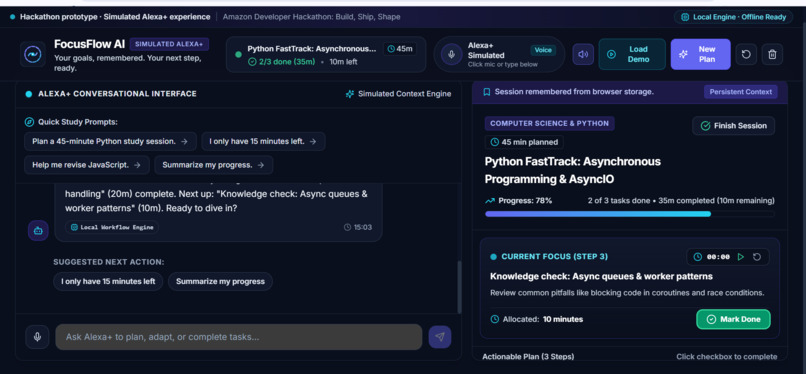Click the chat conversation scrollbar
Image resolution: width=806 pixels, height=374 pixels.
[x=459, y=287]
